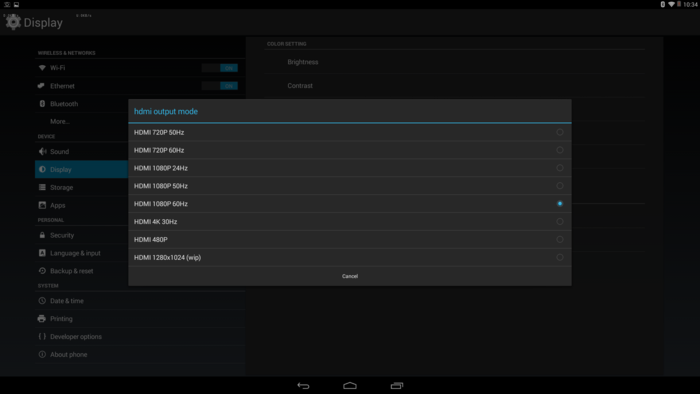Toggle the Wi-Fi ON switch
700x394 pixels.
pyautogui.click(x=220, y=68)
